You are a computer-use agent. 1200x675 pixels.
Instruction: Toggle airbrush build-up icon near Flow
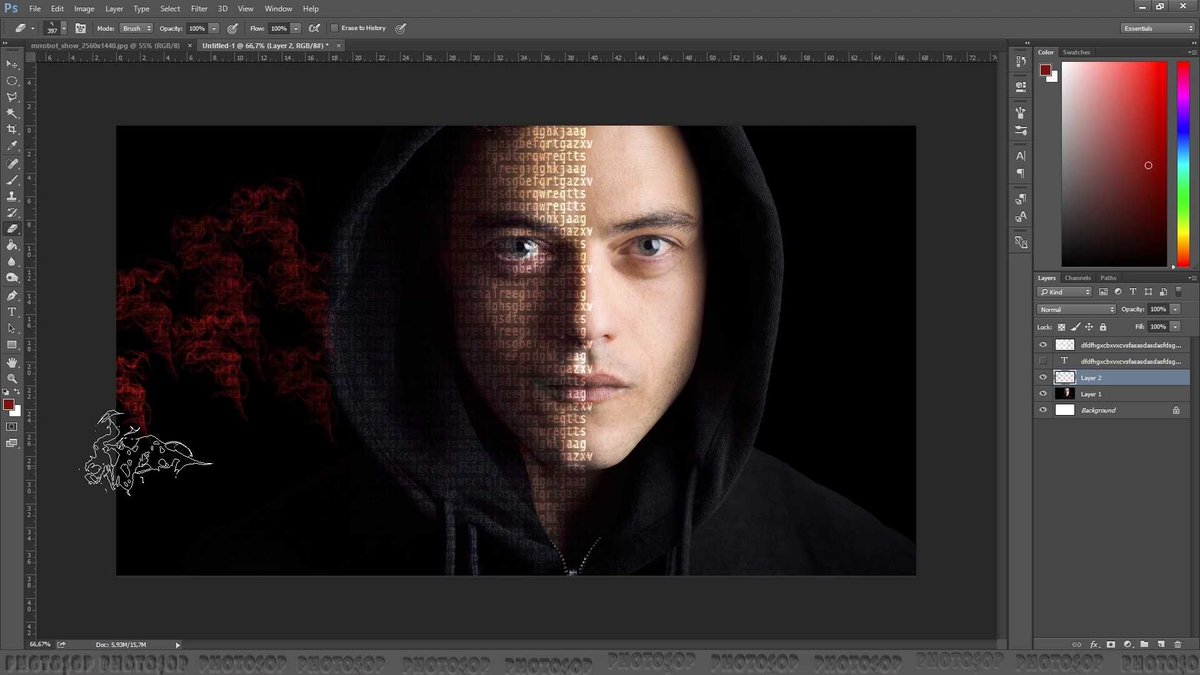tap(314, 28)
